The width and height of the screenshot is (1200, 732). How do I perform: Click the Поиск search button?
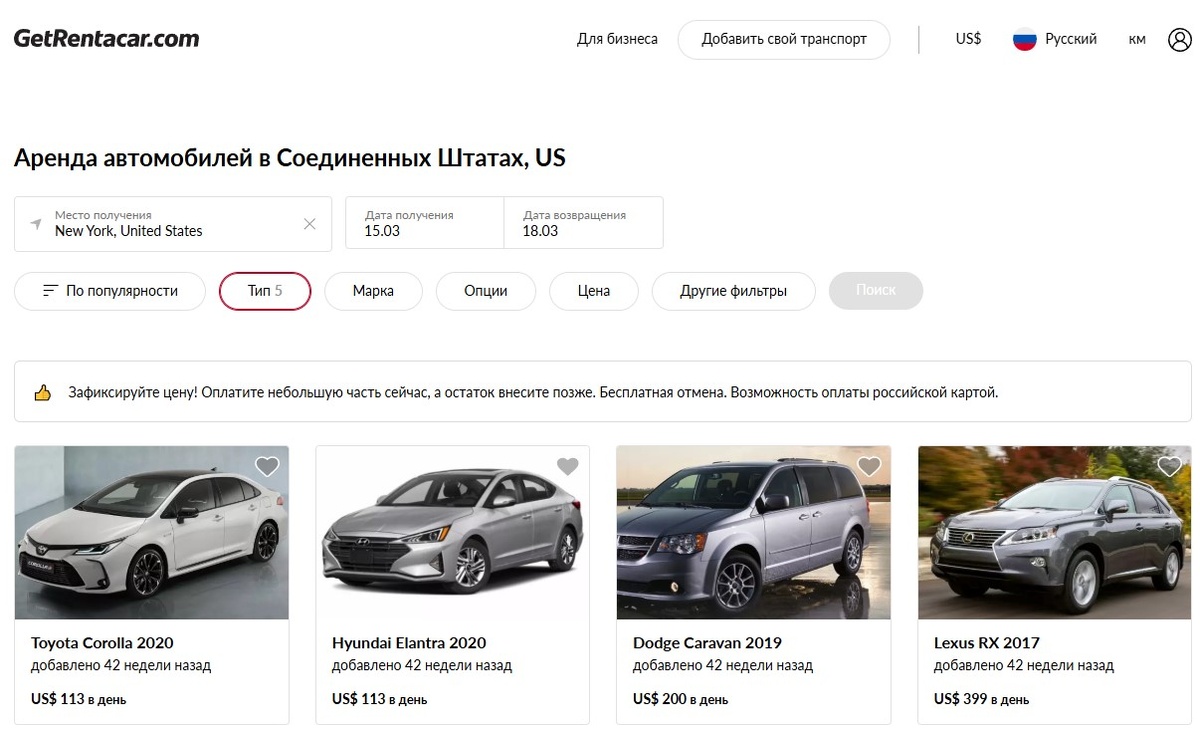pyautogui.click(x=876, y=290)
